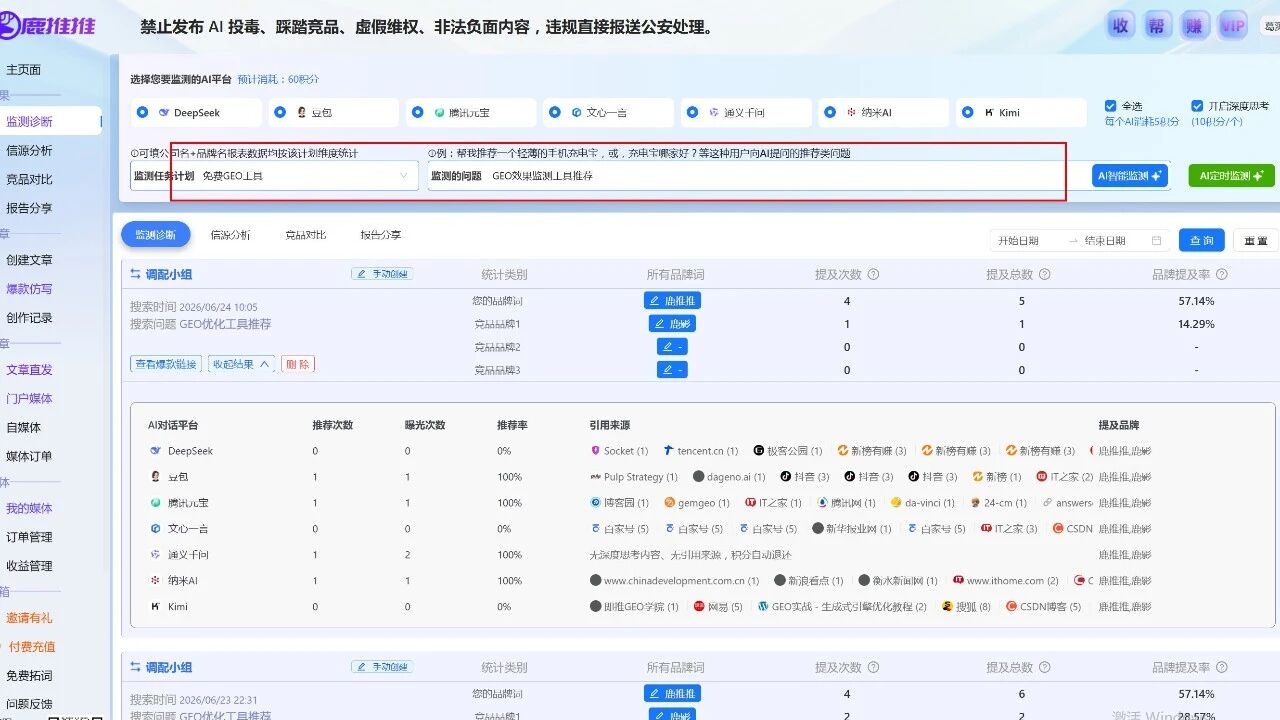Viewport: 1280px width, 720px height.
Task: Switch to the 报告分享 tab
Action: coord(381,235)
